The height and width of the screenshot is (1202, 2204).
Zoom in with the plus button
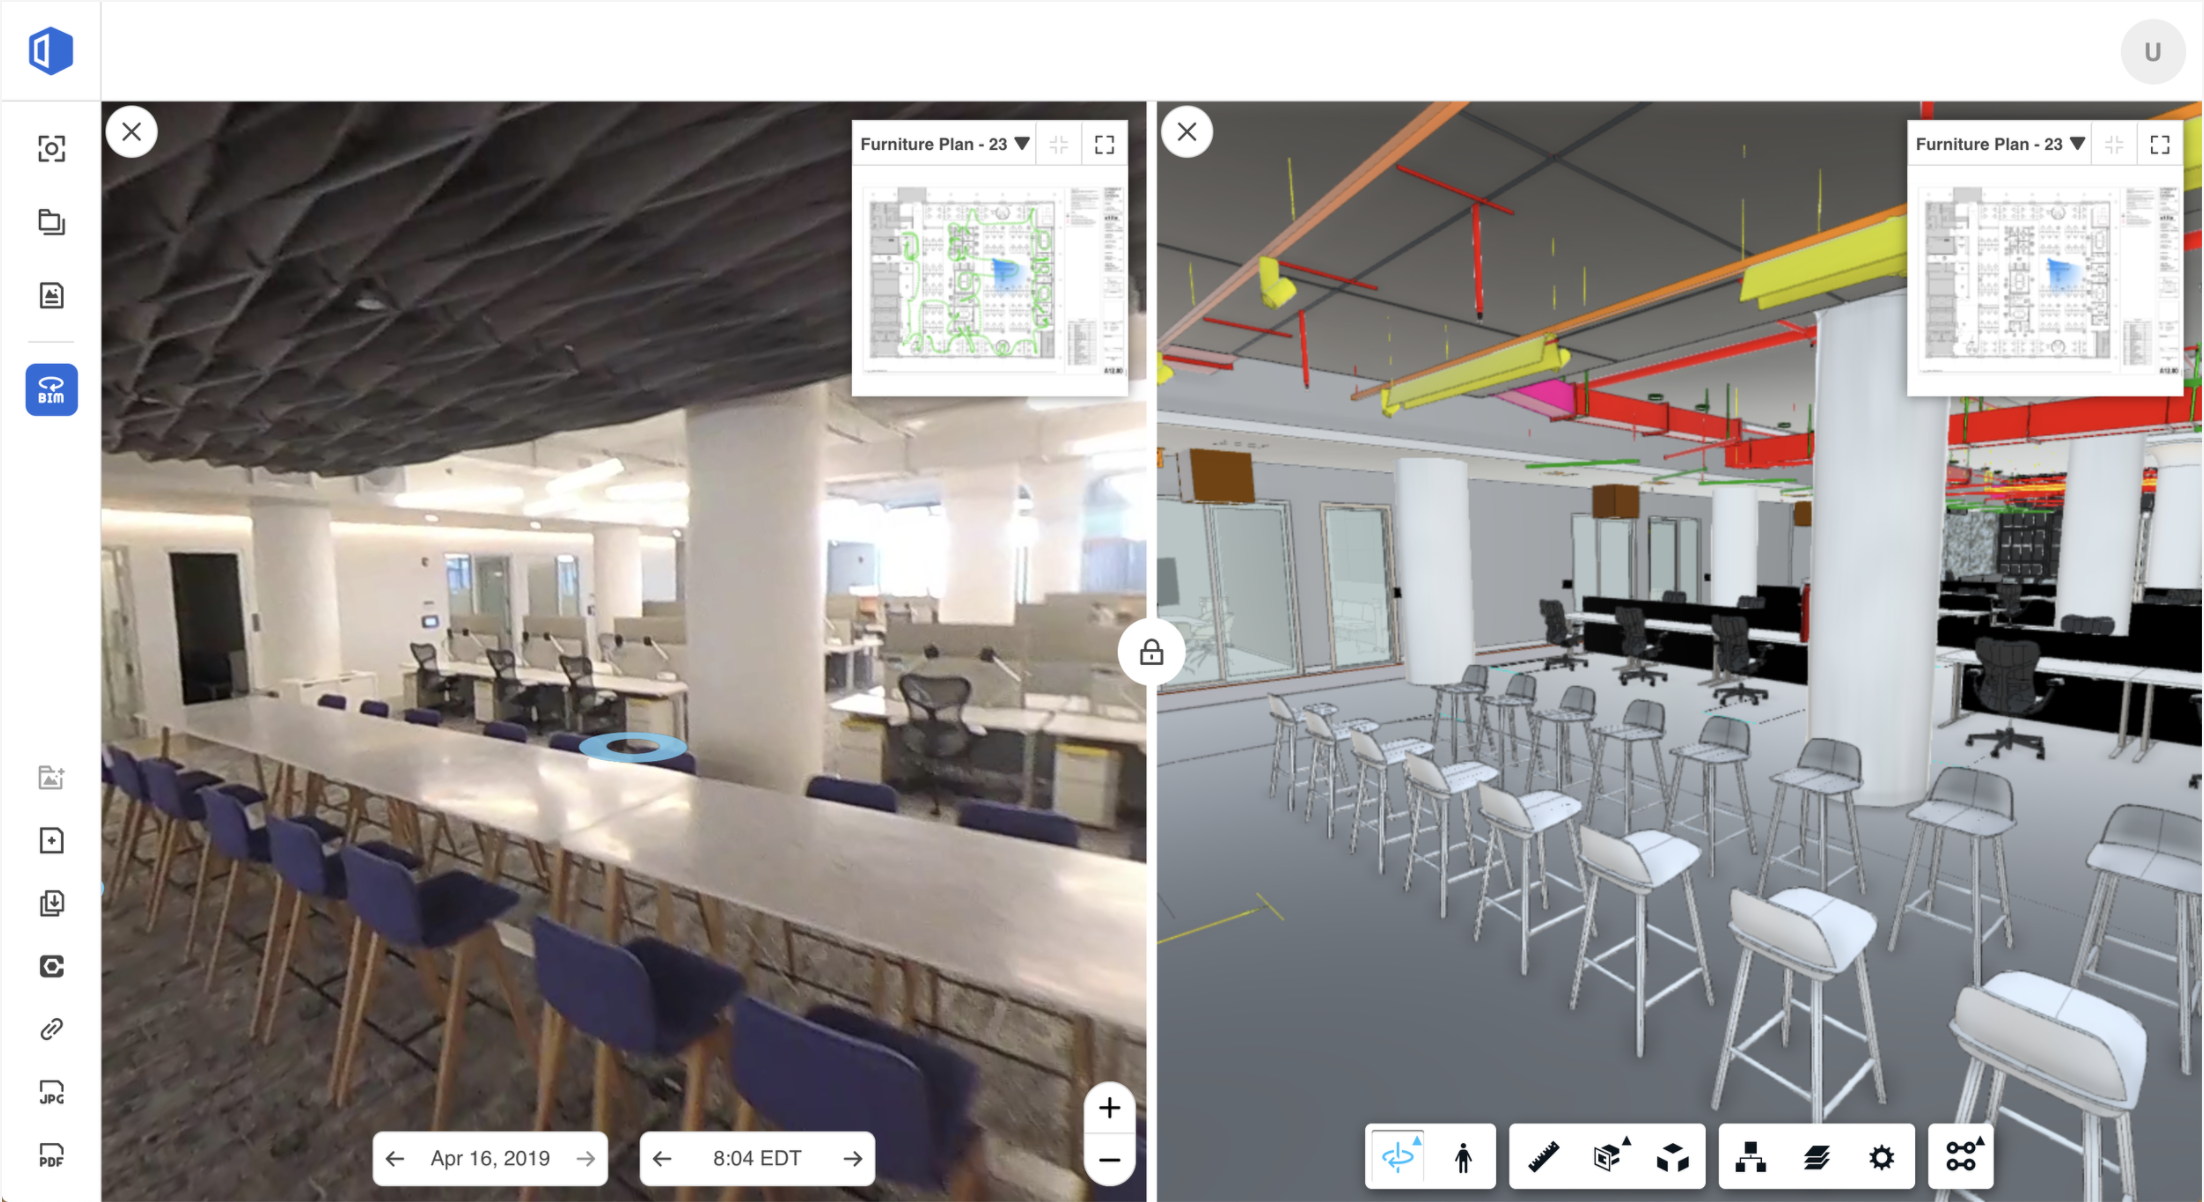coord(1109,1108)
